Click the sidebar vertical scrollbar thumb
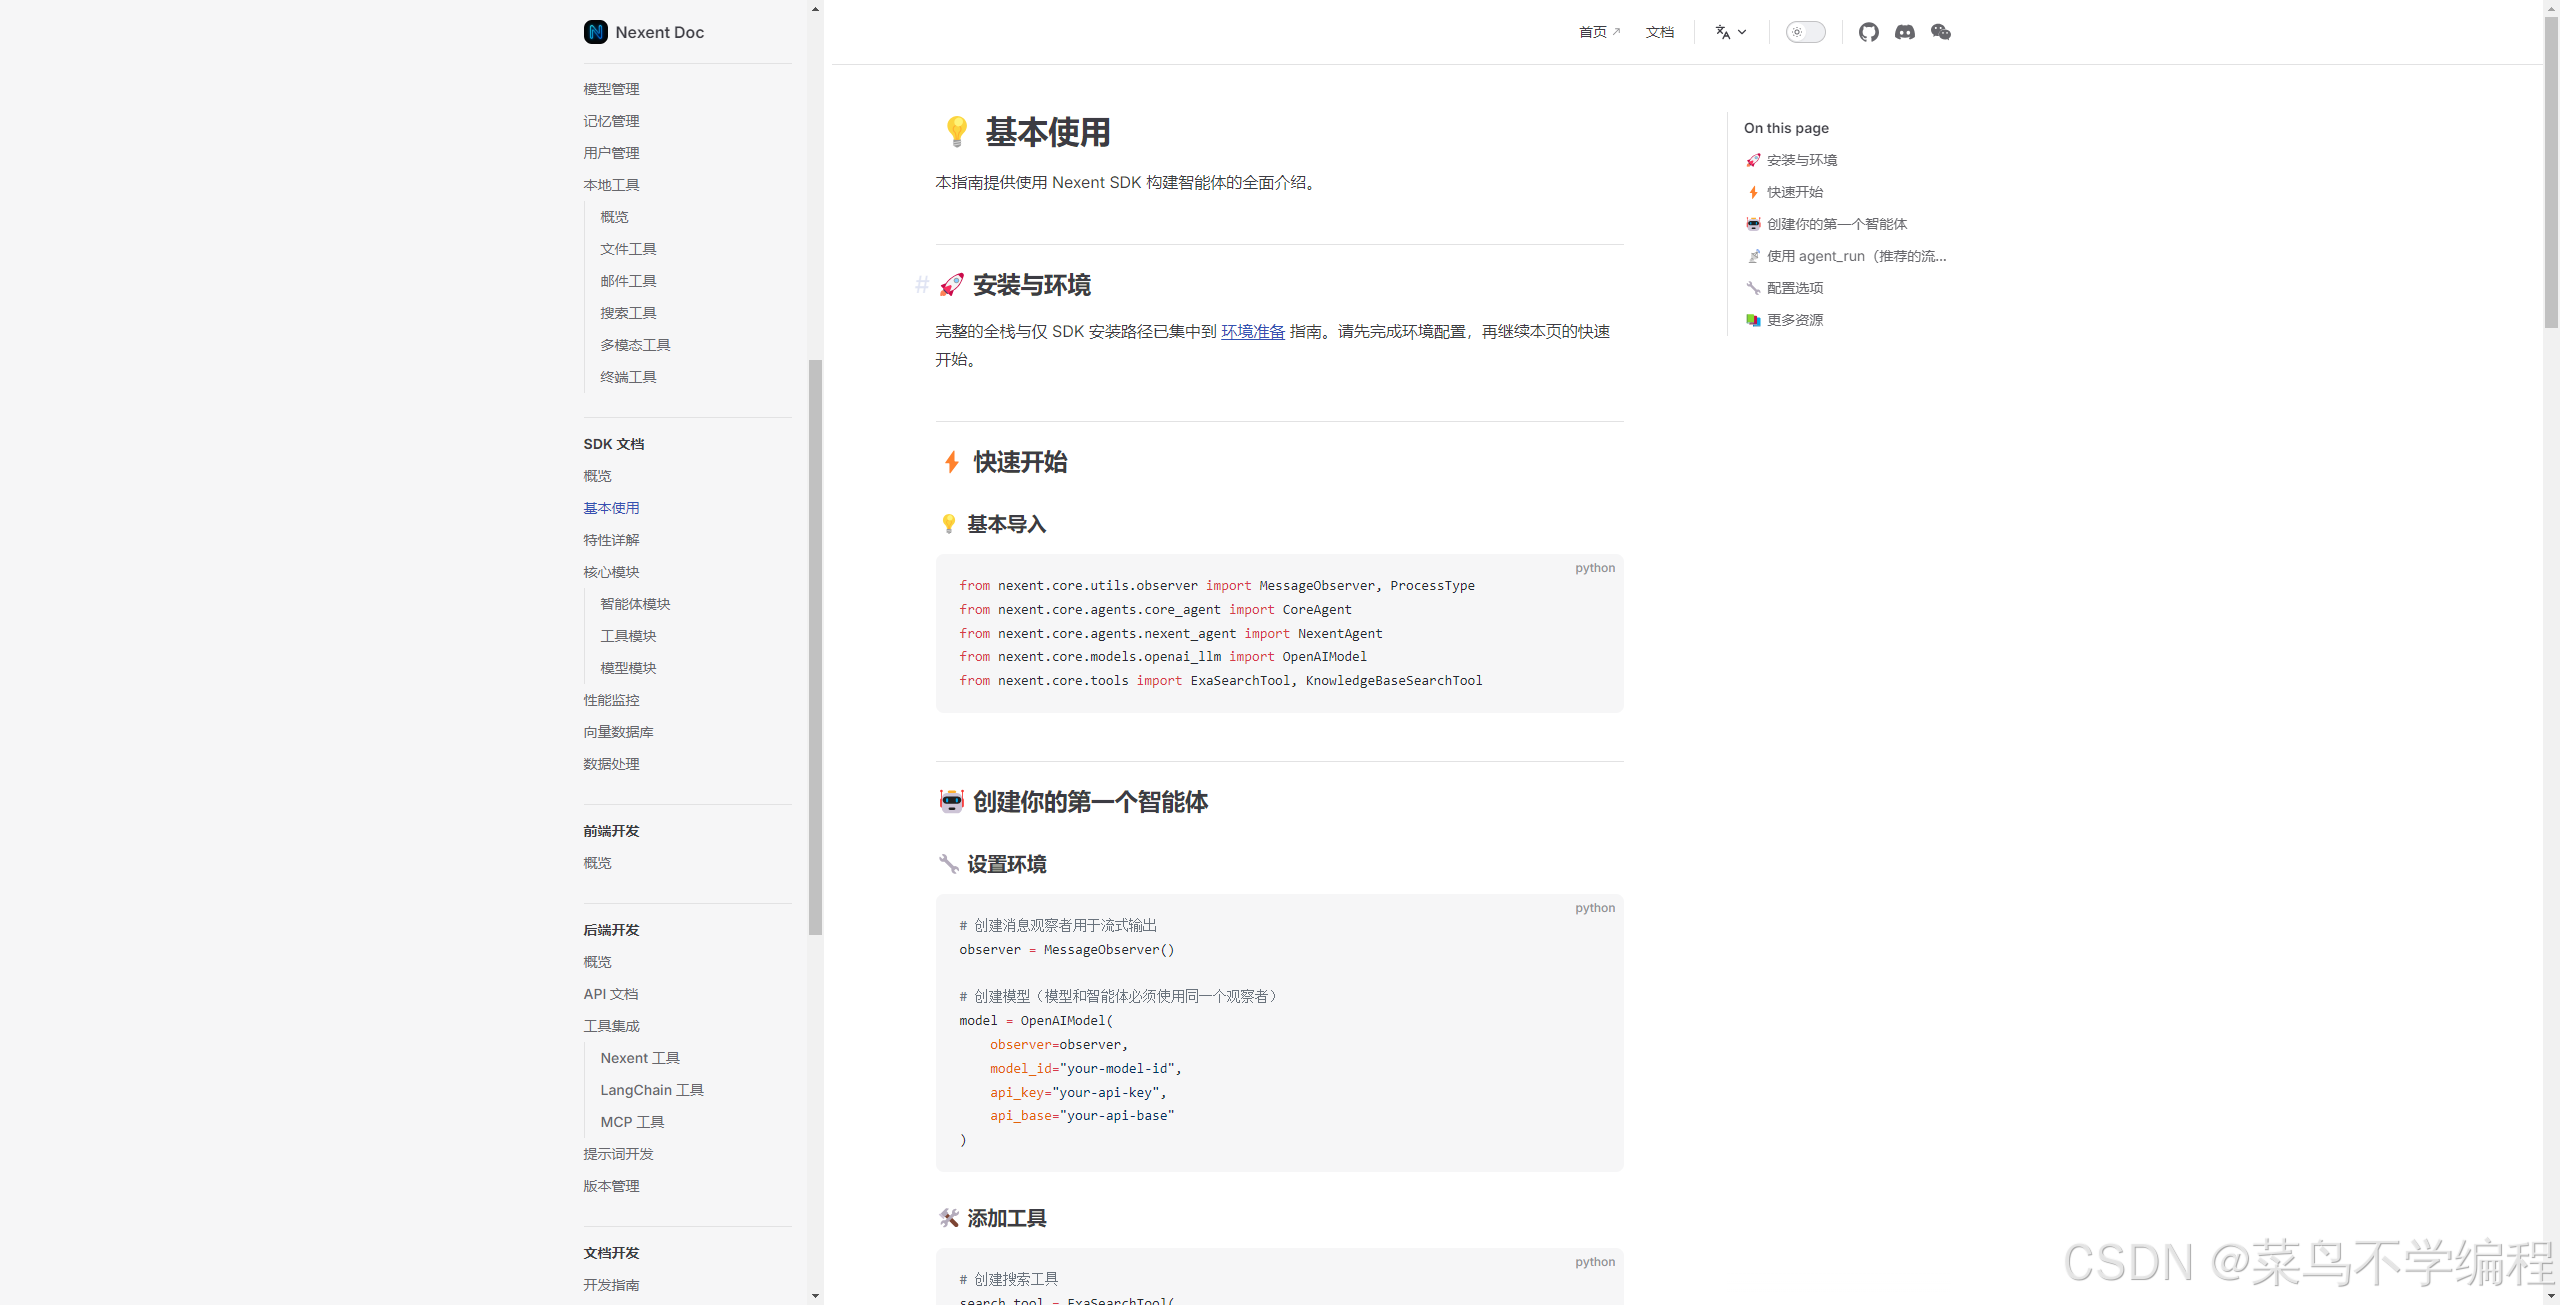The image size is (2560, 1305). 815,646
